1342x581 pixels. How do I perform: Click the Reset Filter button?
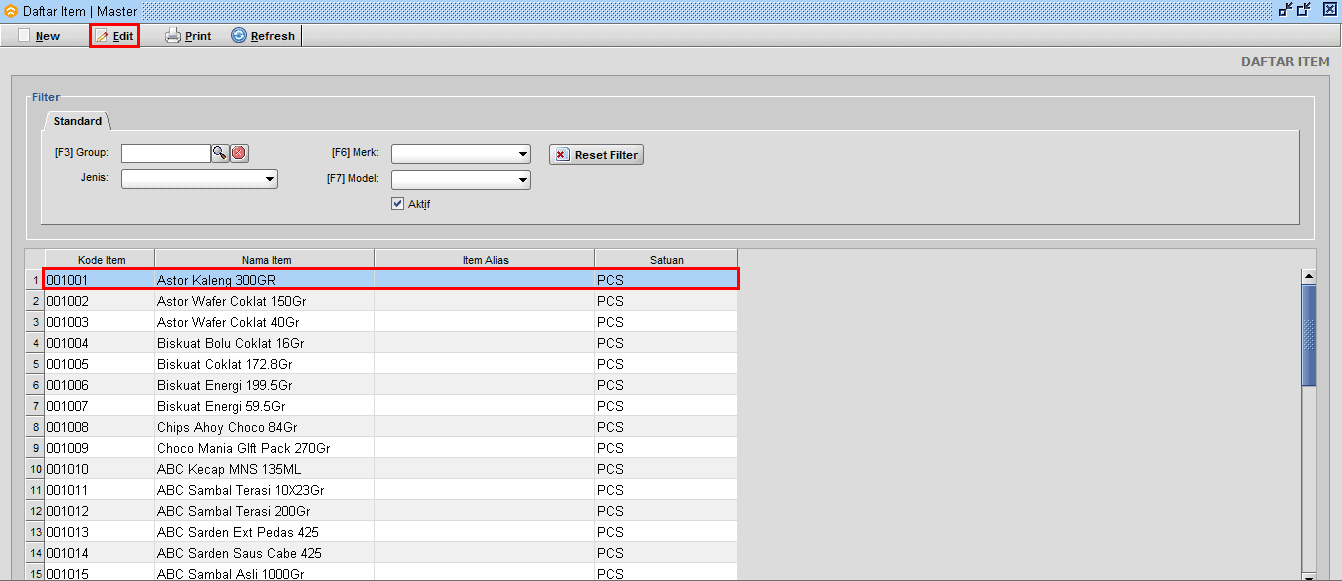(x=596, y=155)
